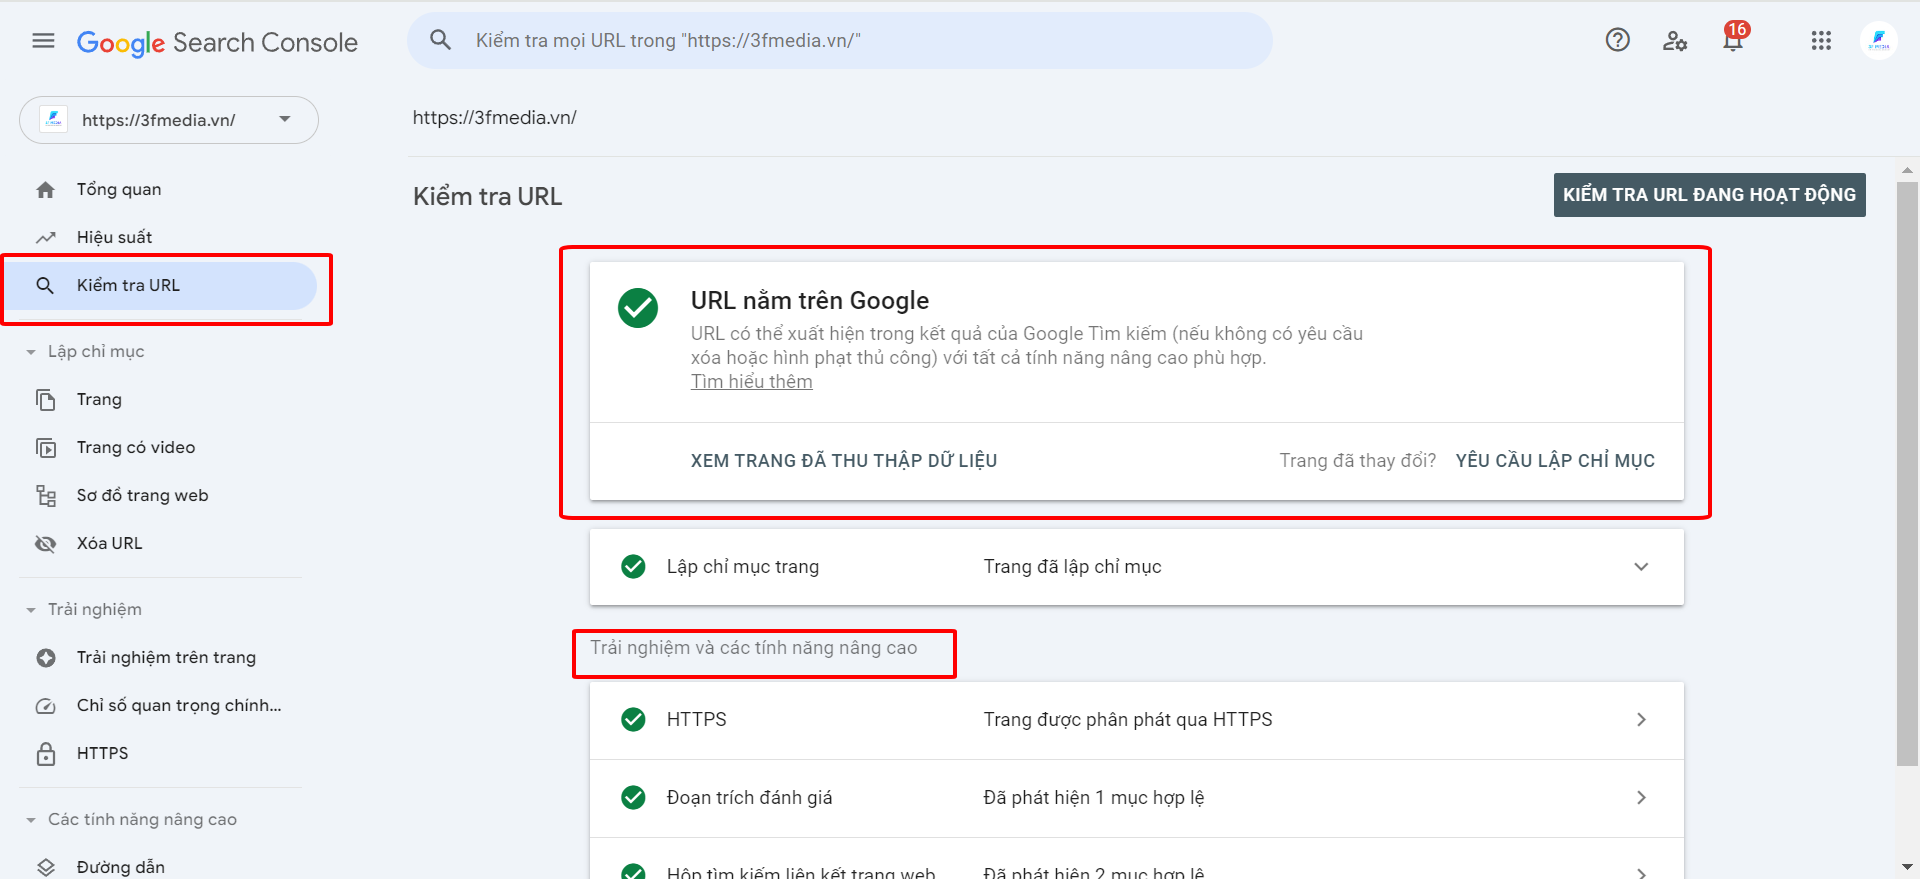Click the Trải nghiệm trên trang icon

click(46, 657)
